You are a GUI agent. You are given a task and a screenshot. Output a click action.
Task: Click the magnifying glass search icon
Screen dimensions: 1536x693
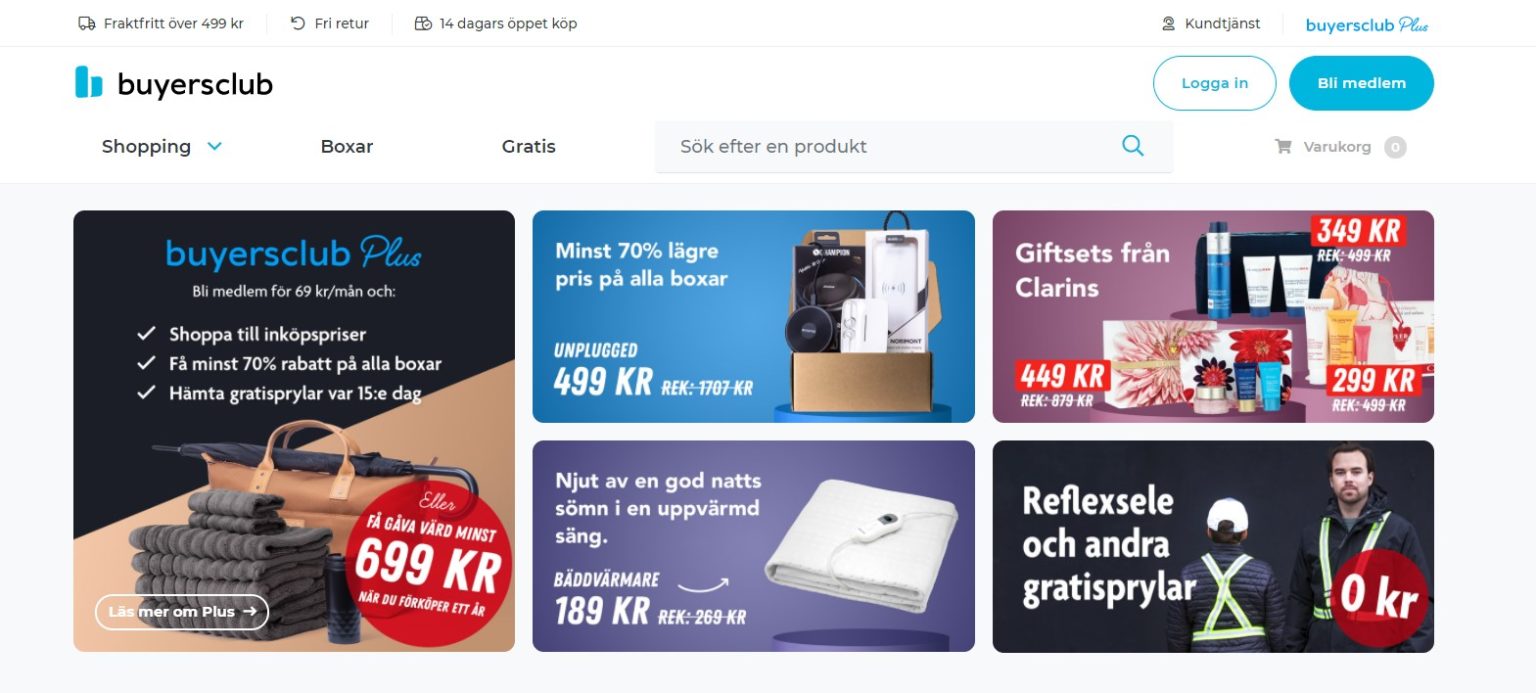1132,146
